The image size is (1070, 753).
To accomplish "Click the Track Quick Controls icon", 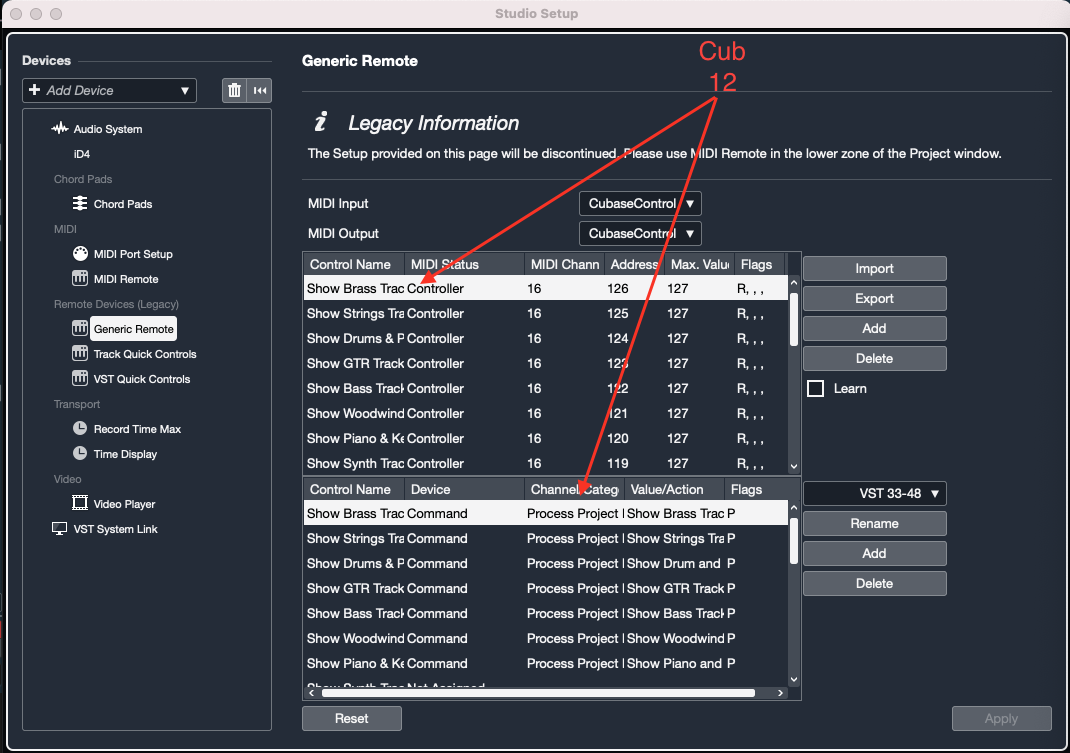I will (x=80, y=354).
